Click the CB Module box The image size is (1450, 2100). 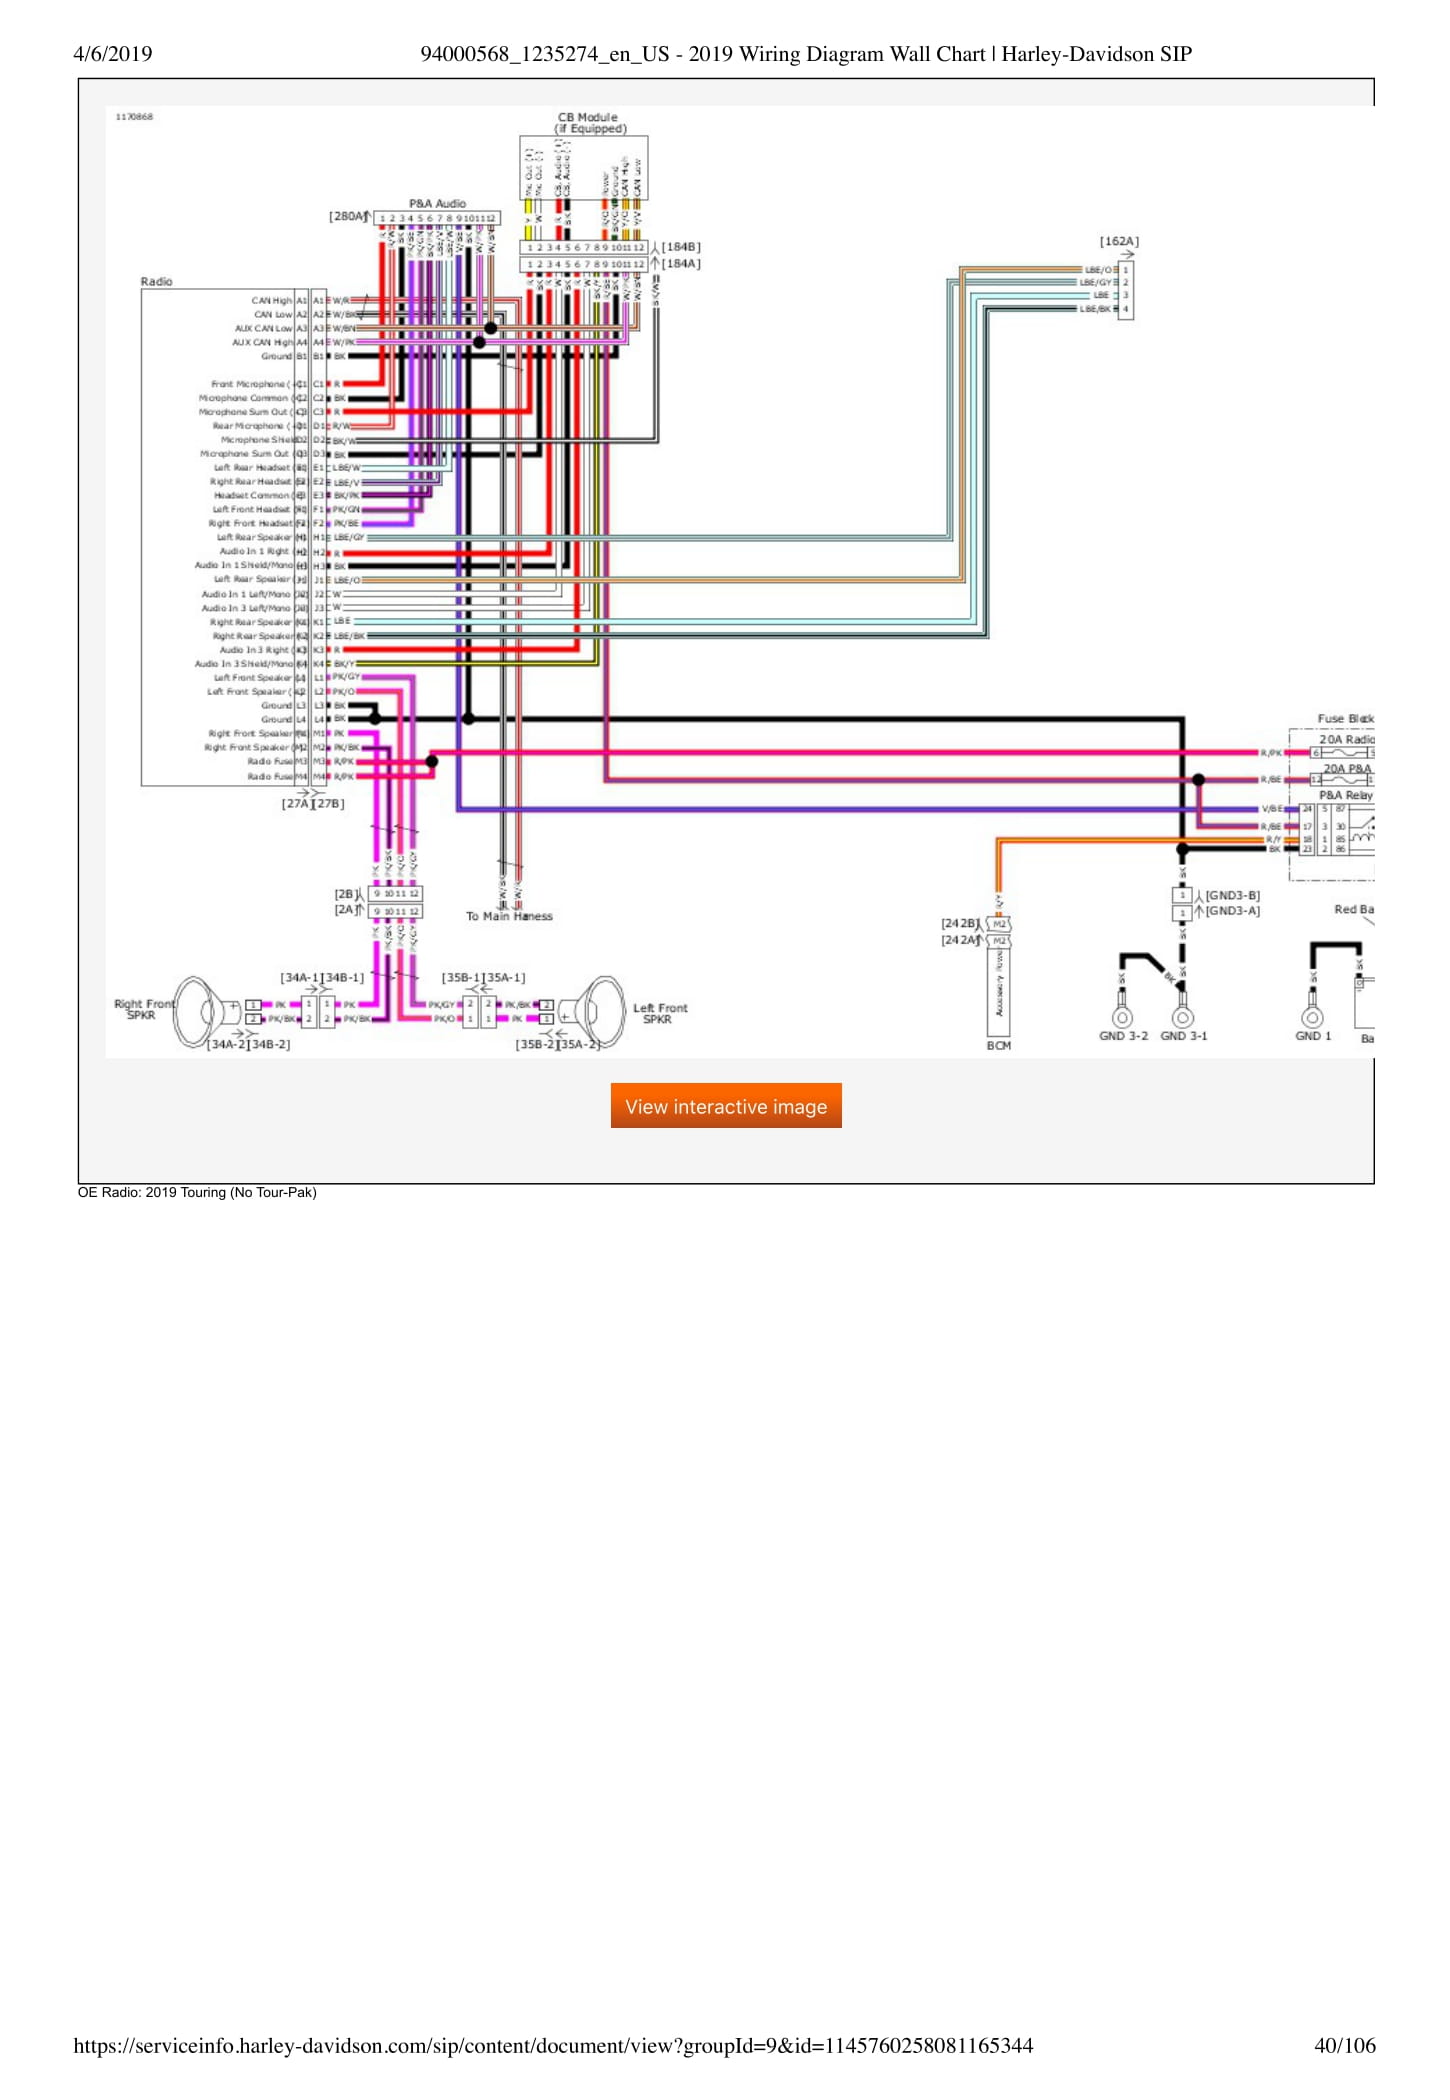click(x=584, y=168)
